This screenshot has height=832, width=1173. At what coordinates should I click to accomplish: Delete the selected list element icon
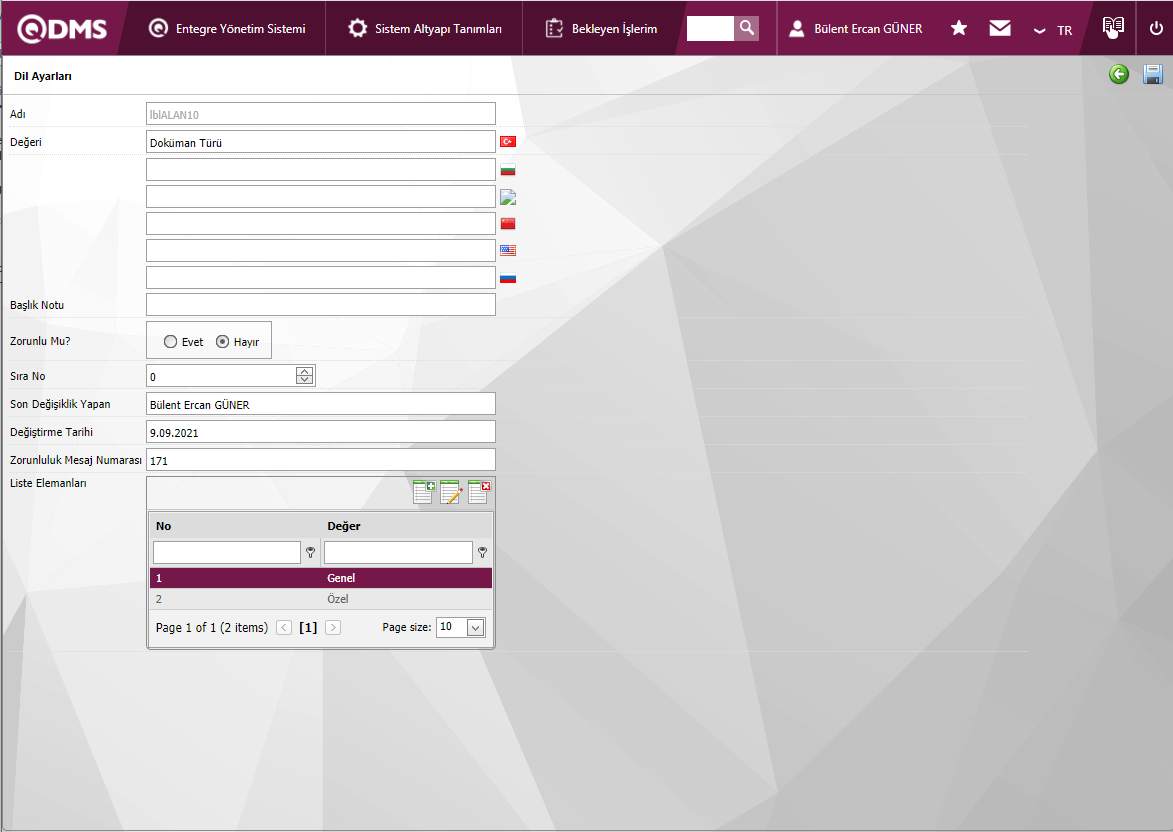click(x=479, y=492)
